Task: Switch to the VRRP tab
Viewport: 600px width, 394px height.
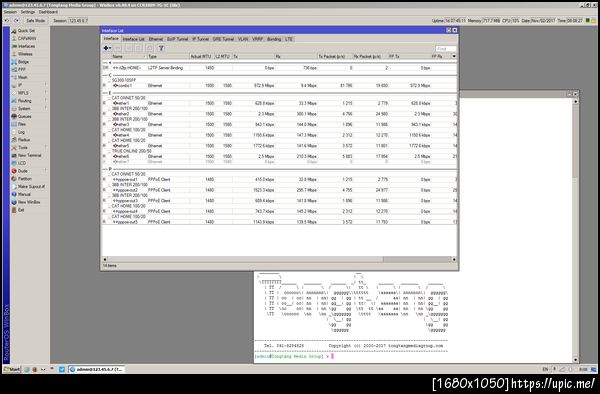Action: 258,39
